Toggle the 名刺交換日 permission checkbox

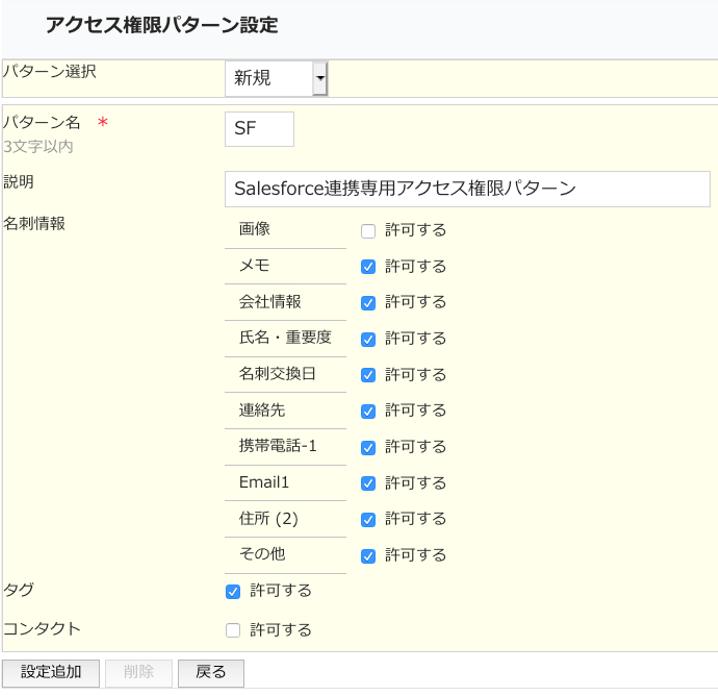(368, 375)
